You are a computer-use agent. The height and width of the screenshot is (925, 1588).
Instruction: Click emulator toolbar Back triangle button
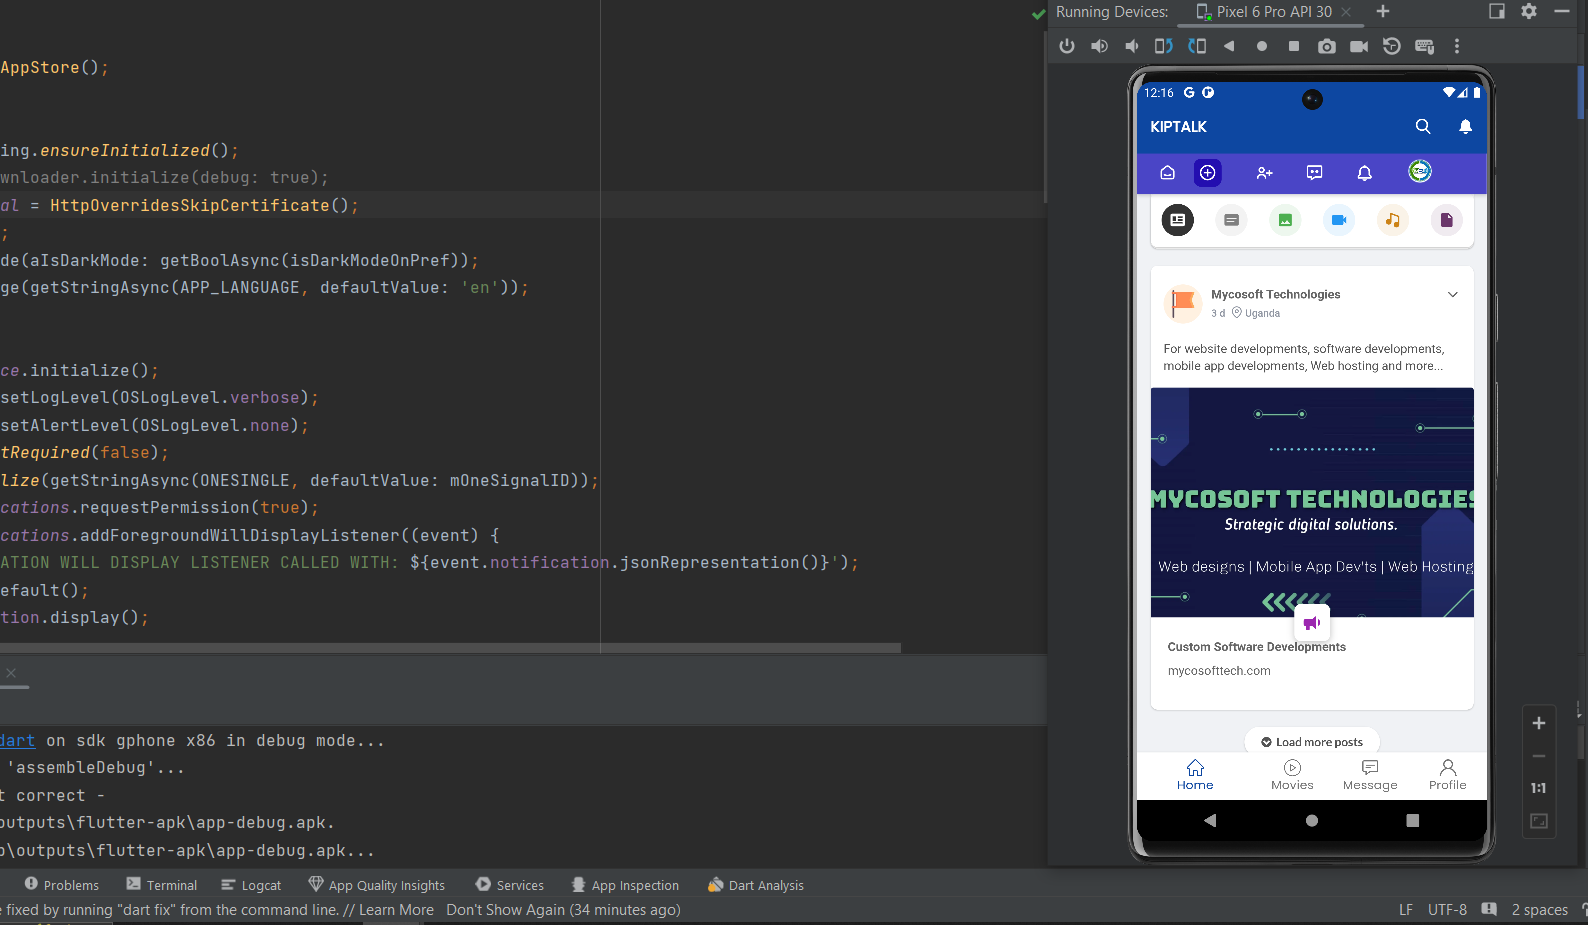click(1229, 46)
